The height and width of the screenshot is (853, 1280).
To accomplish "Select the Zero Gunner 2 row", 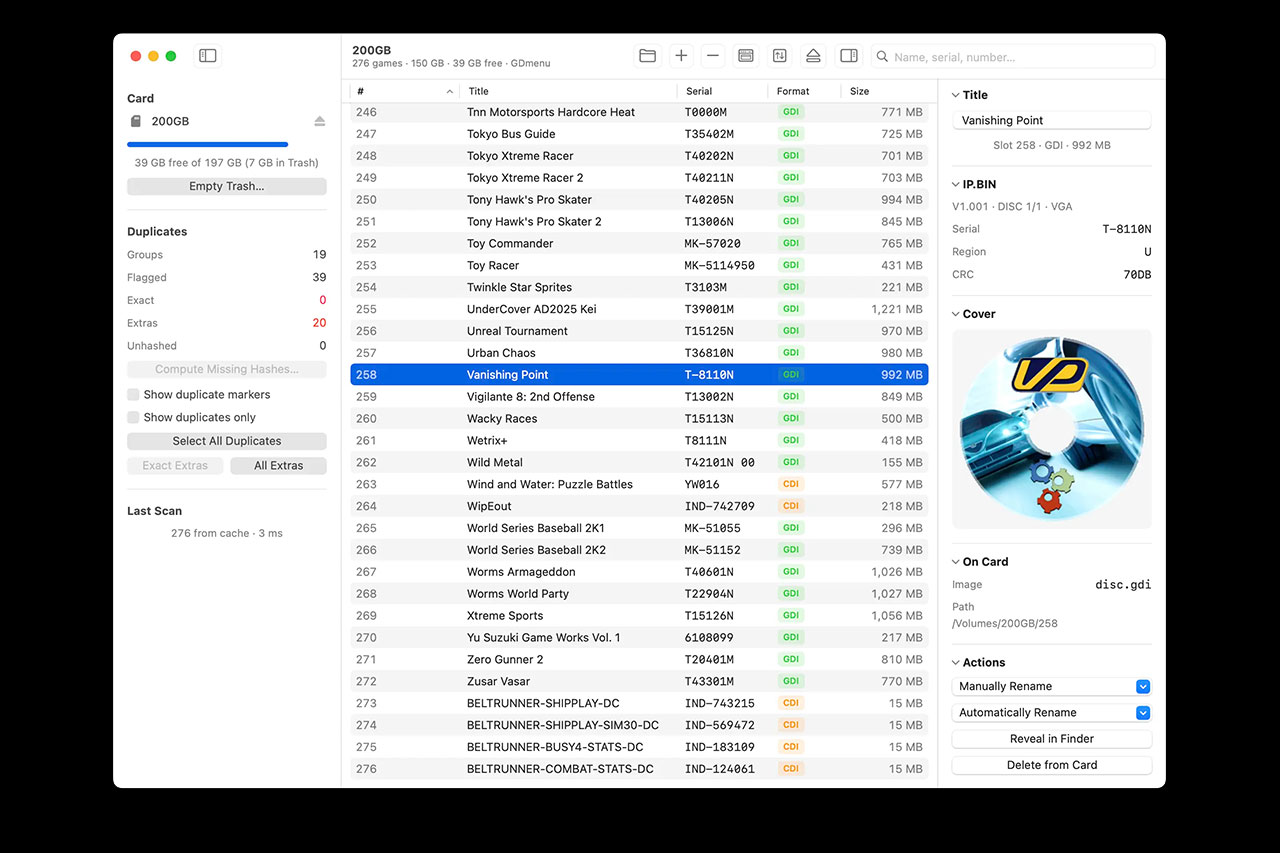I will click(639, 660).
